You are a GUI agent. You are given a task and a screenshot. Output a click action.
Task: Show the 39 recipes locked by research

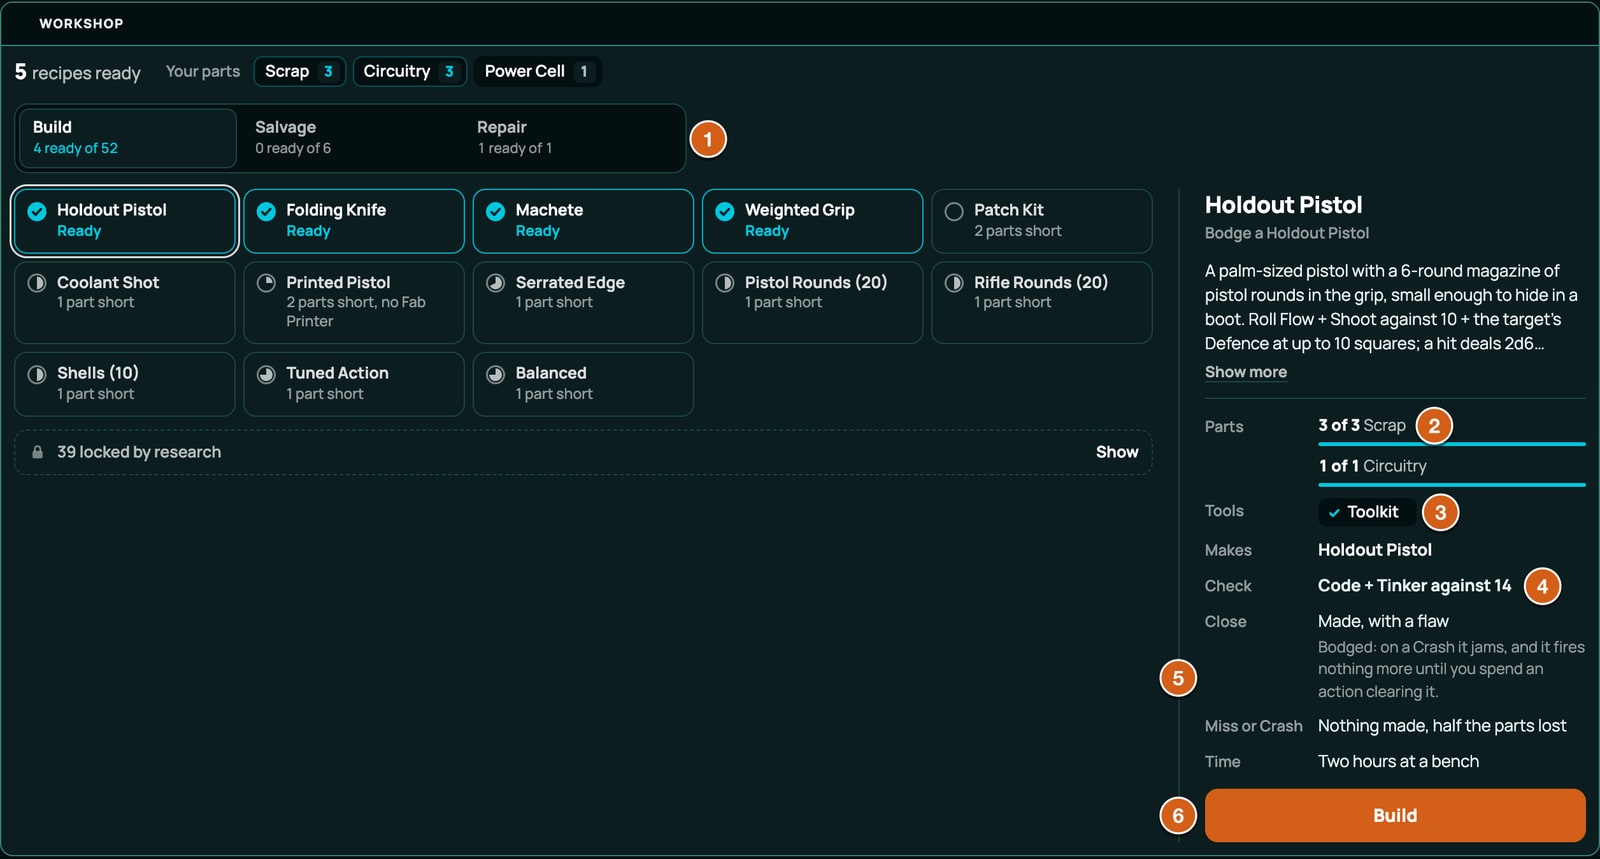1117,452
